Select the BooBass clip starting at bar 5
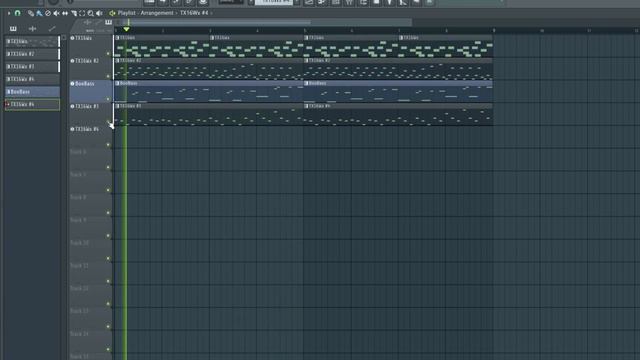The width and height of the screenshot is (640, 360). (398, 91)
